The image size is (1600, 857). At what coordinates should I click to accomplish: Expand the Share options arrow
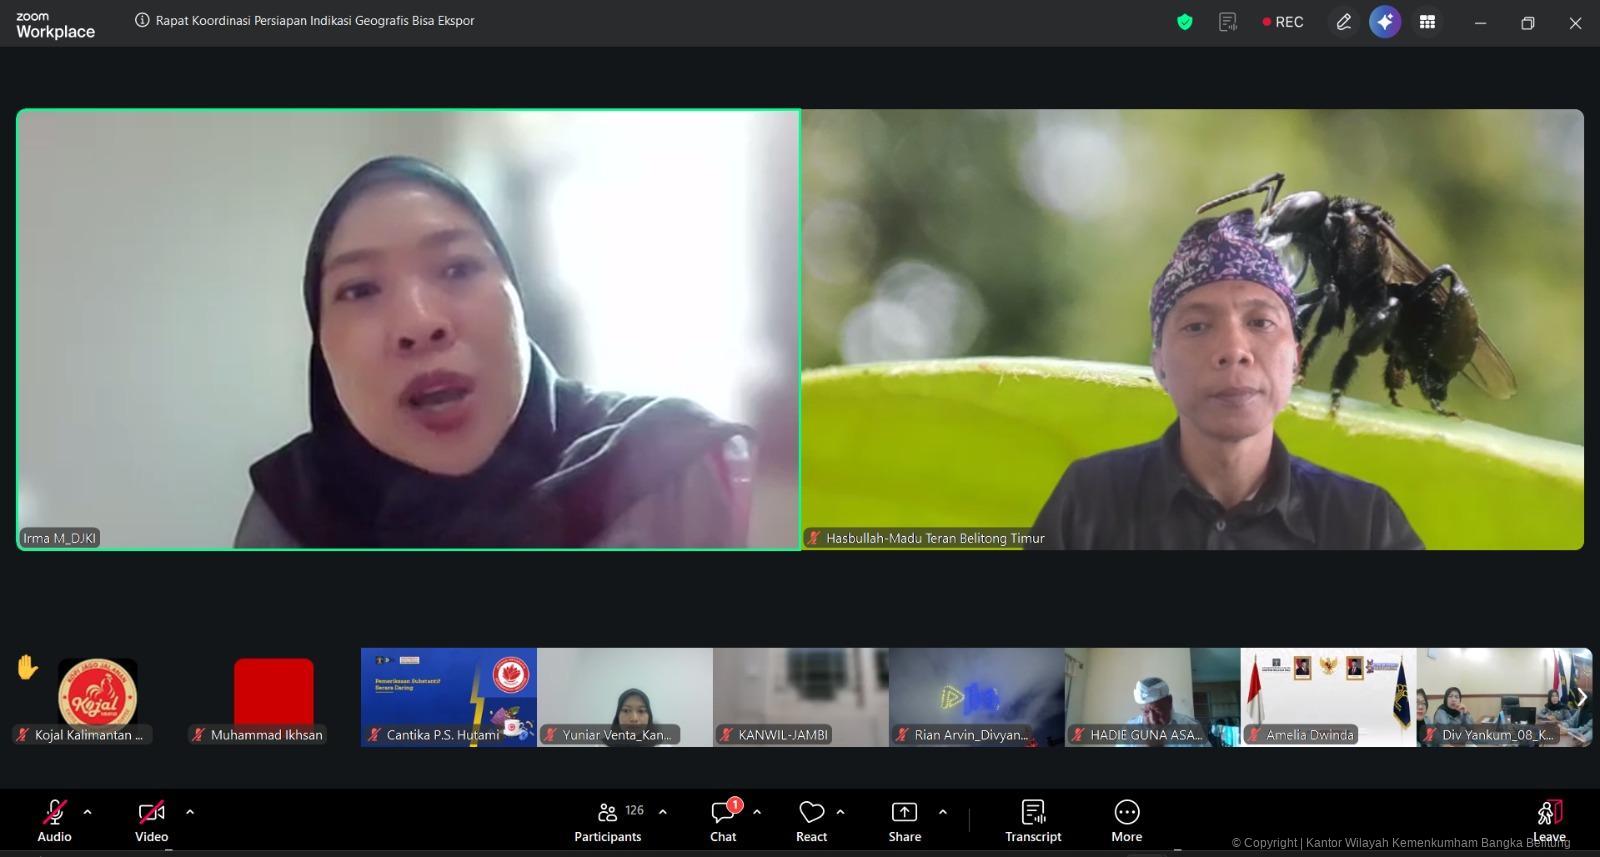pyautogui.click(x=942, y=812)
